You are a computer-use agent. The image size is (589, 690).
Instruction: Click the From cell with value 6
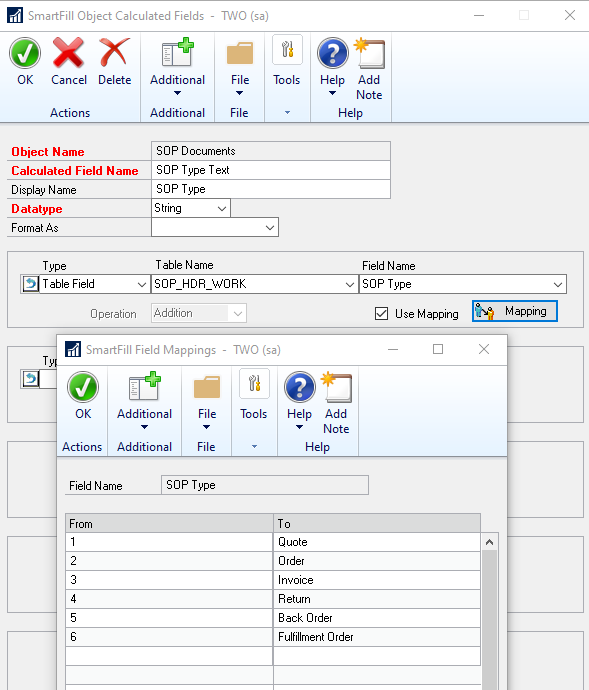pyautogui.click(x=169, y=637)
